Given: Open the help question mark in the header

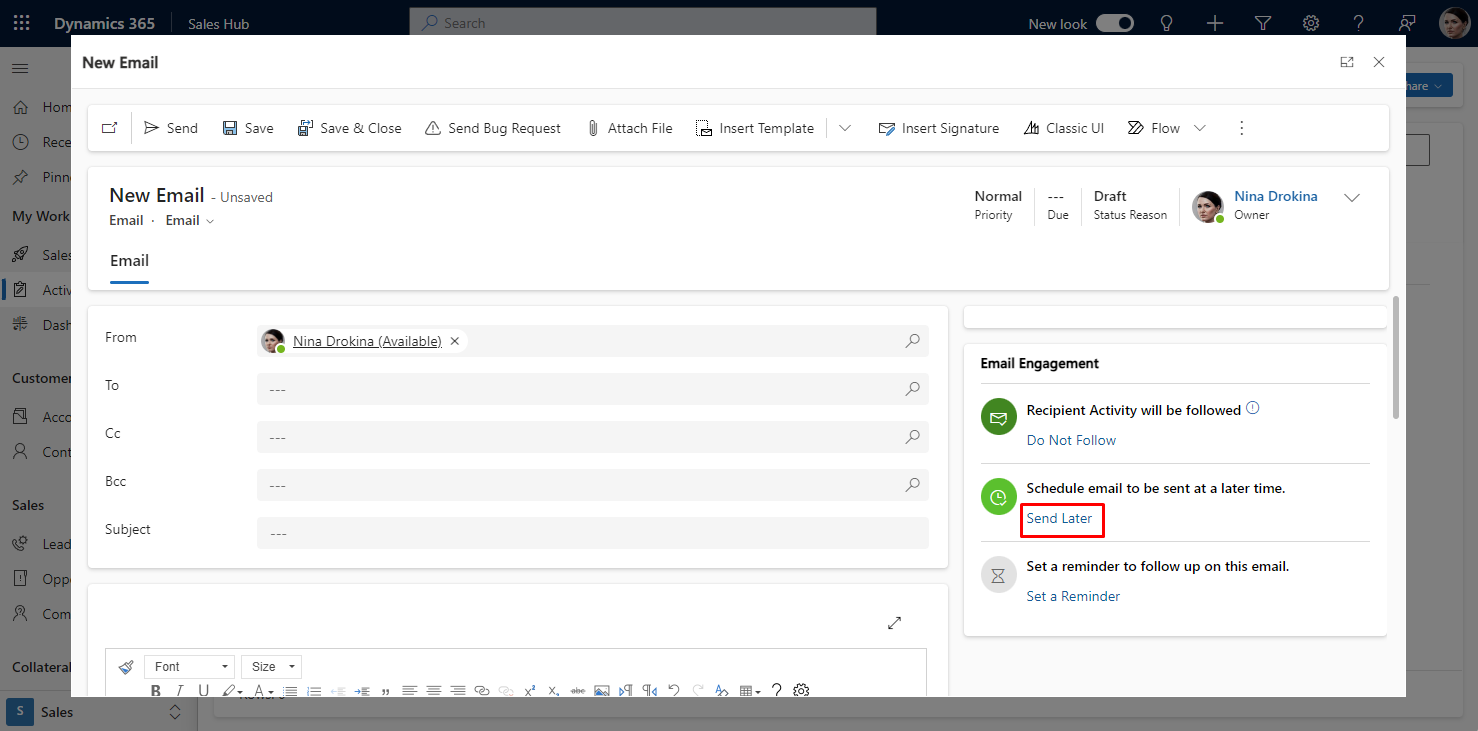Looking at the screenshot, I should [1359, 23].
